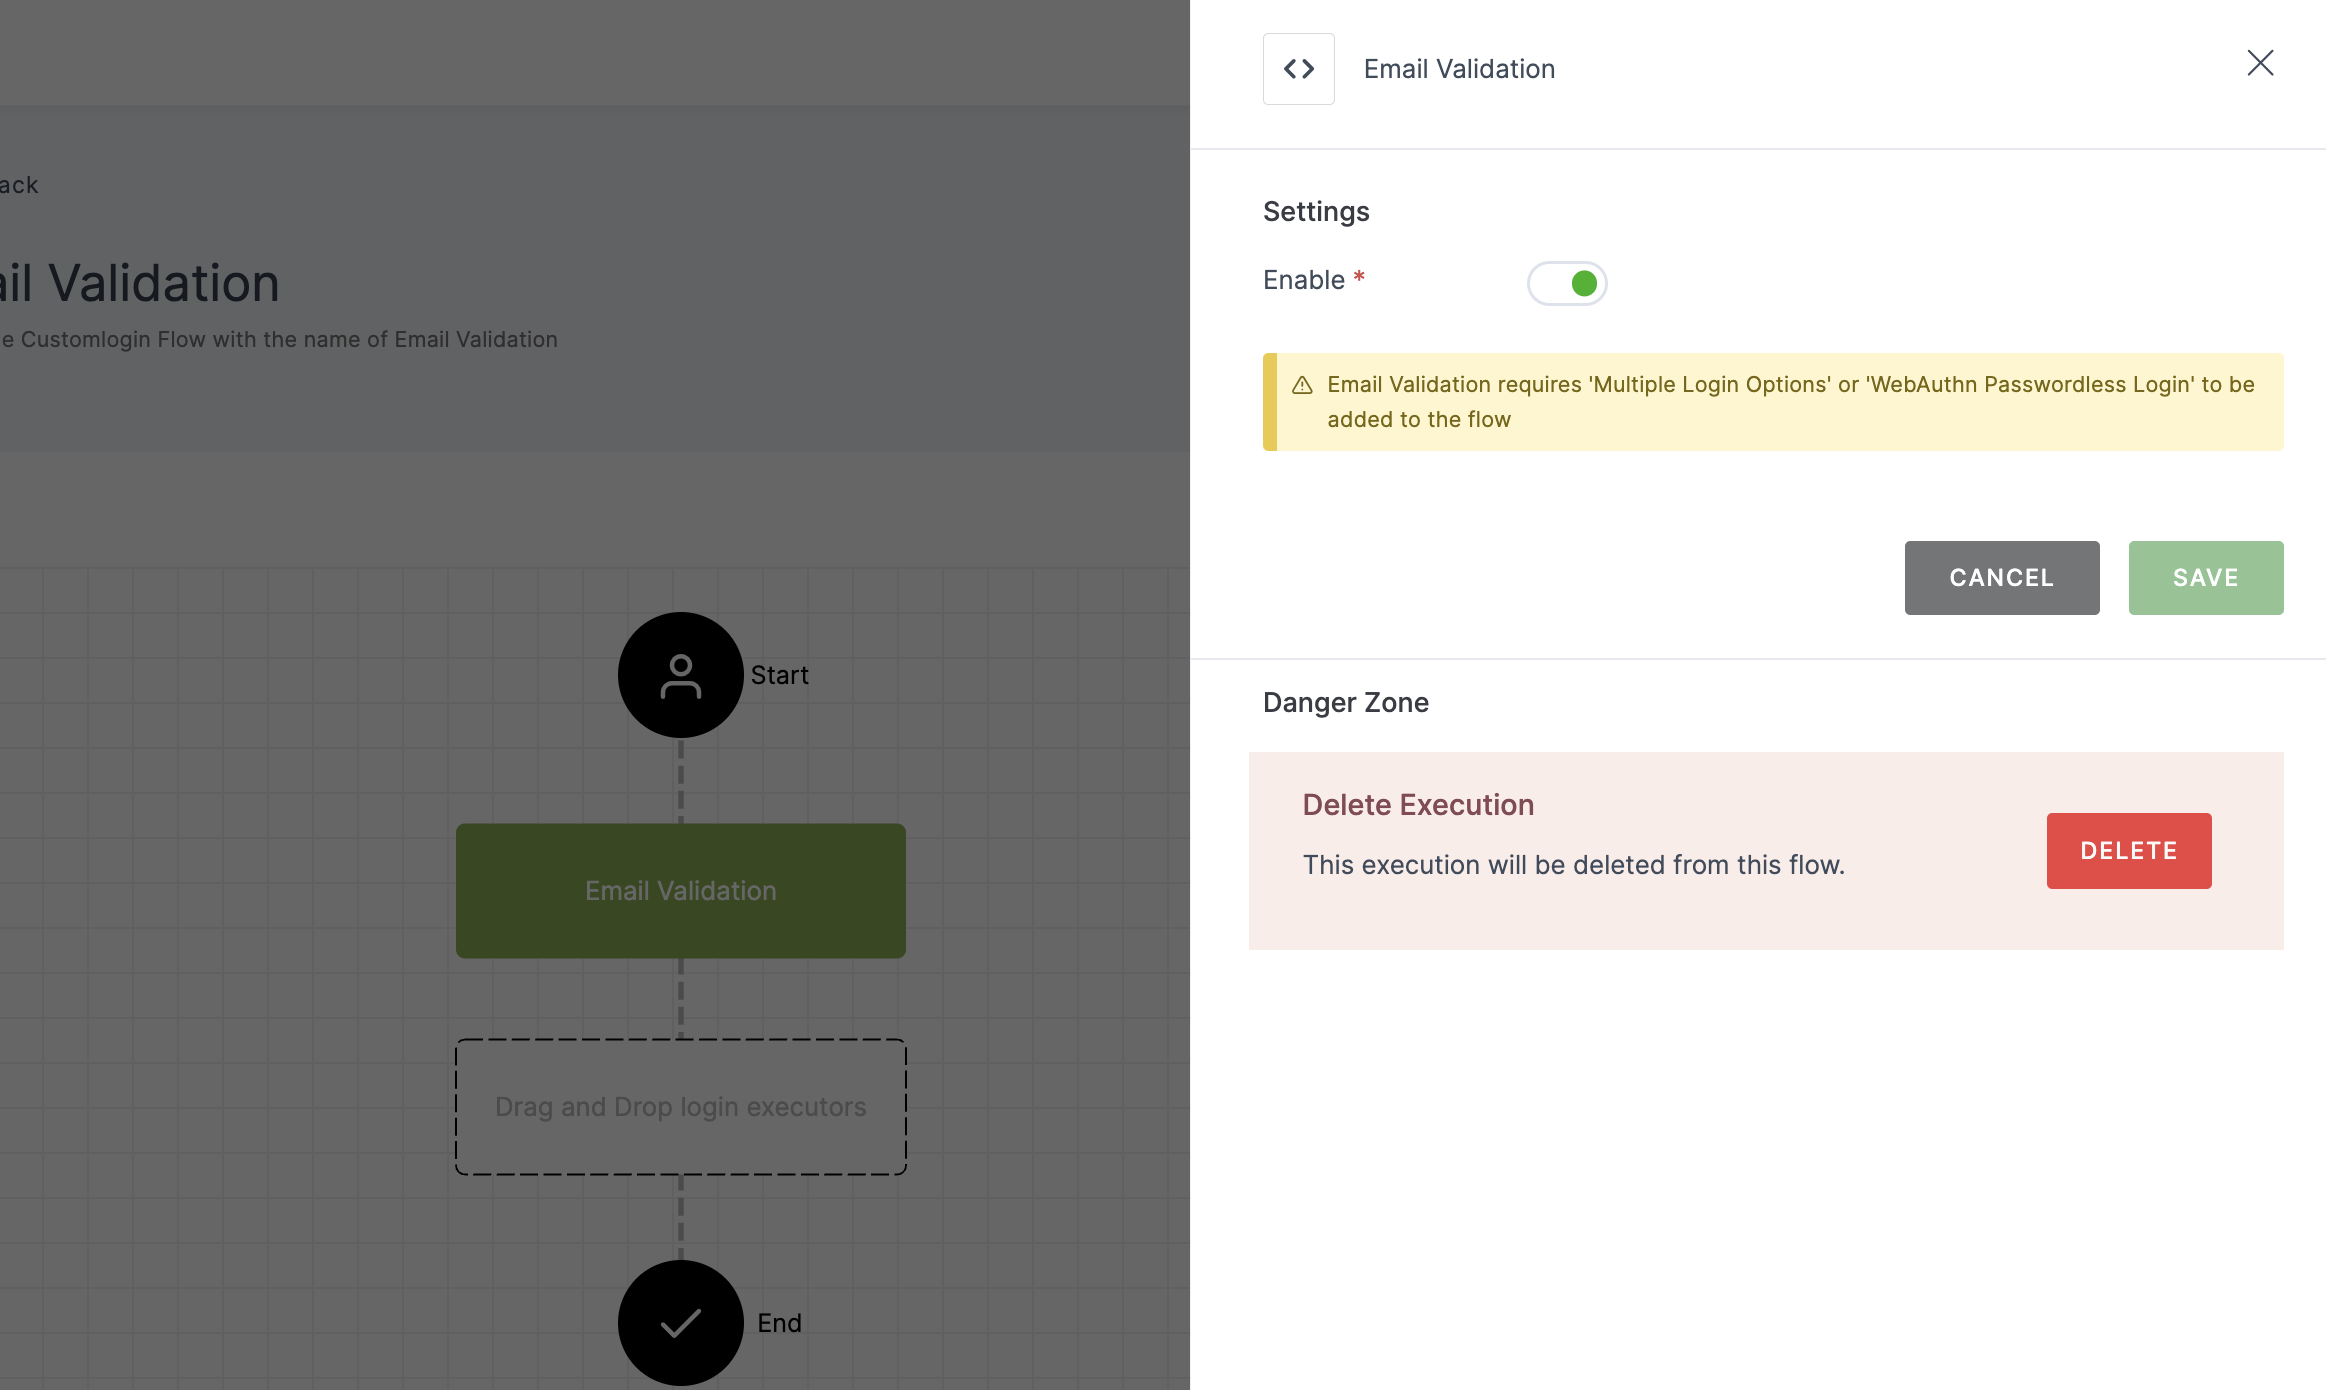Expand the Danger Zone section
2326x1390 pixels.
pyautogui.click(x=1345, y=702)
